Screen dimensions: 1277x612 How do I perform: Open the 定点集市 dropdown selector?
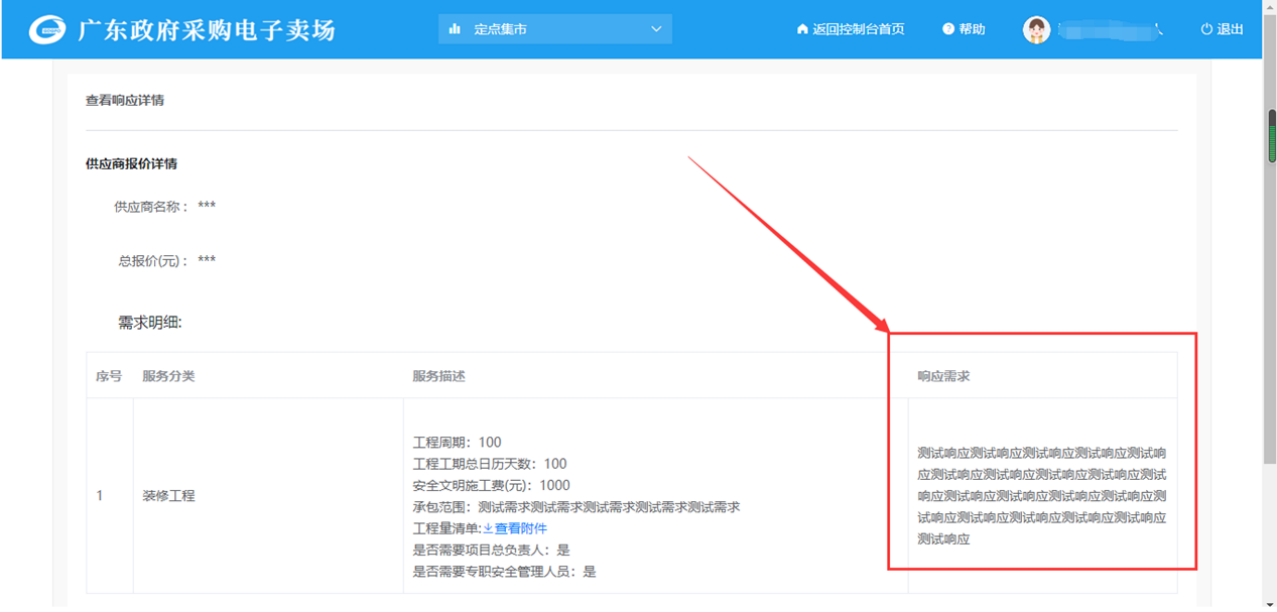coord(555,30)
